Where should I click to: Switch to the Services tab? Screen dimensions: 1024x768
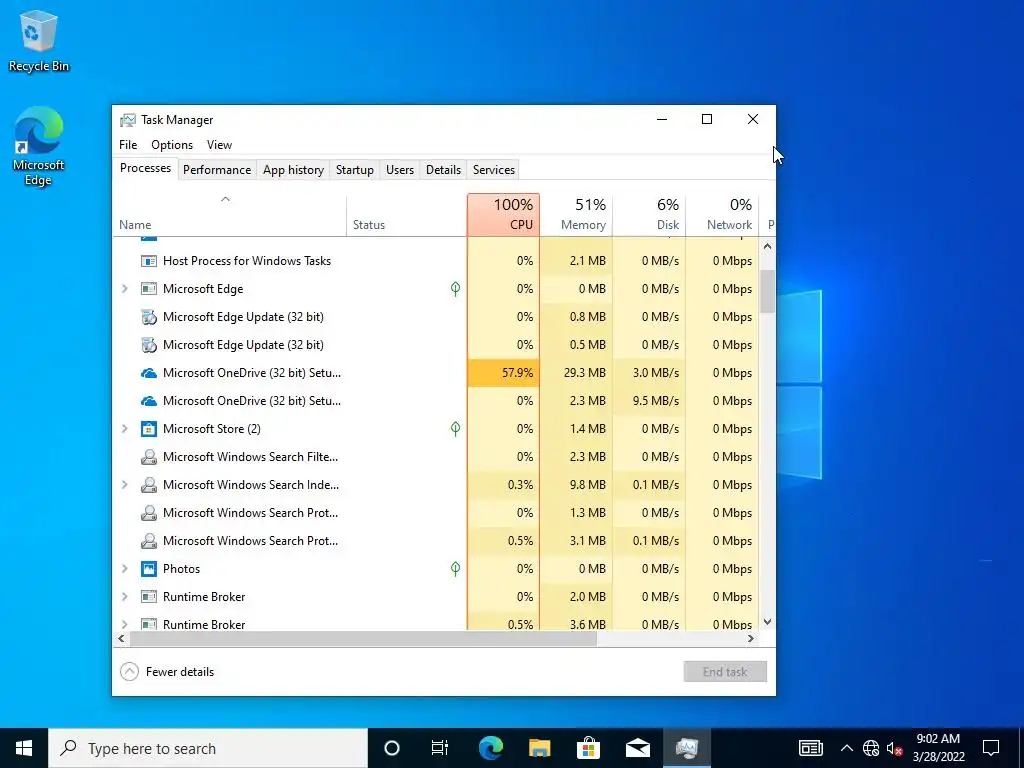click(x=494, y=170)
